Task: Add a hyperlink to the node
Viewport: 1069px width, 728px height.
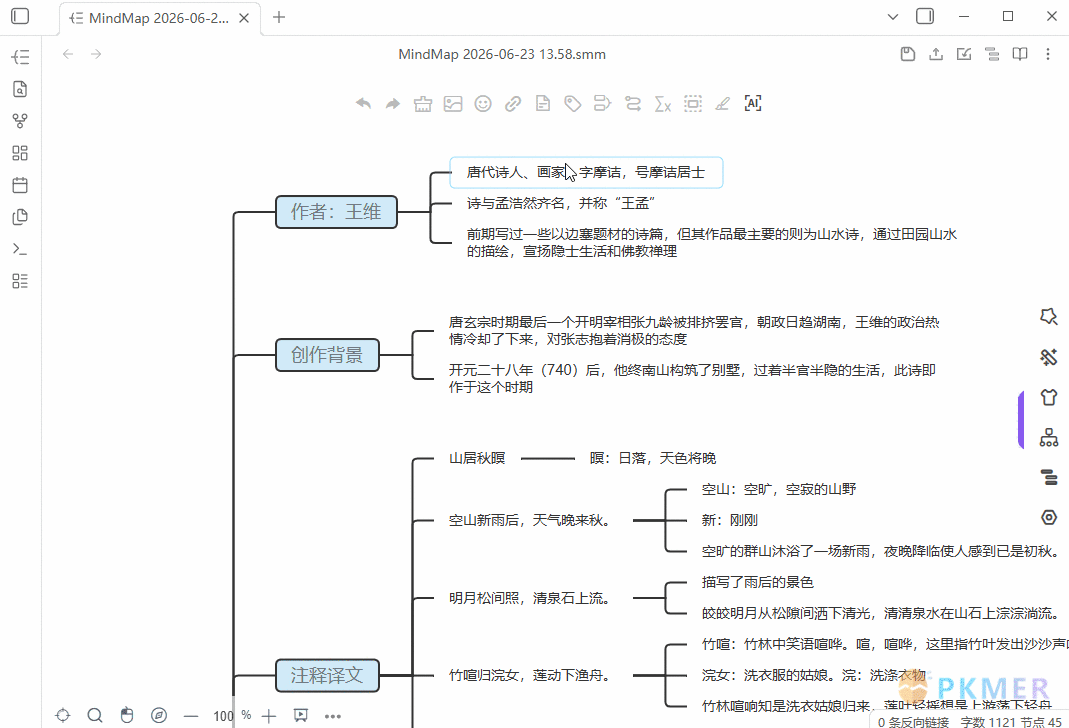Action: click(513, 104)
